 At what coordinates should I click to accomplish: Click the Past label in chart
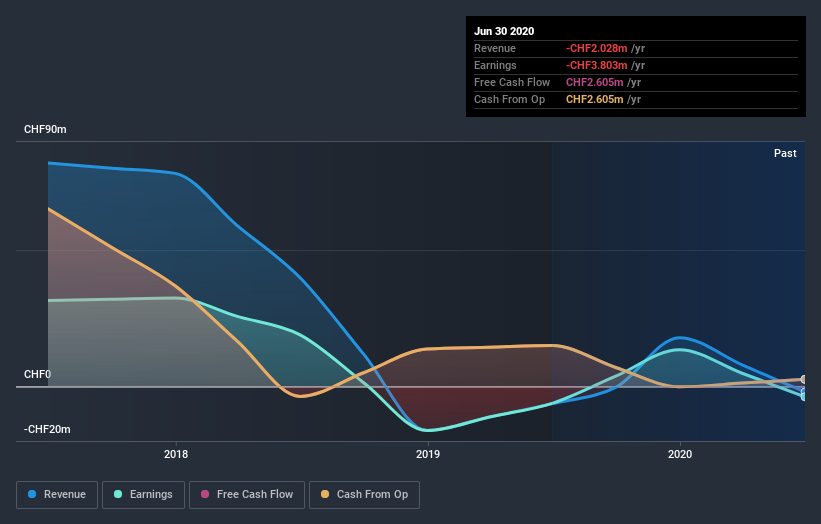point(785,153)
